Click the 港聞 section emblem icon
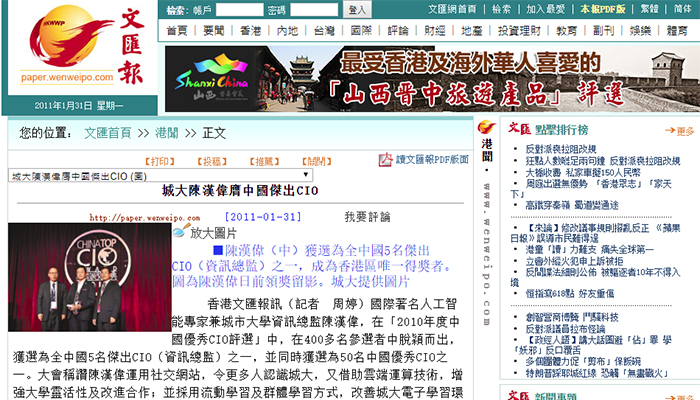Screen dimensions: 700x400 [x=486, y=129]
